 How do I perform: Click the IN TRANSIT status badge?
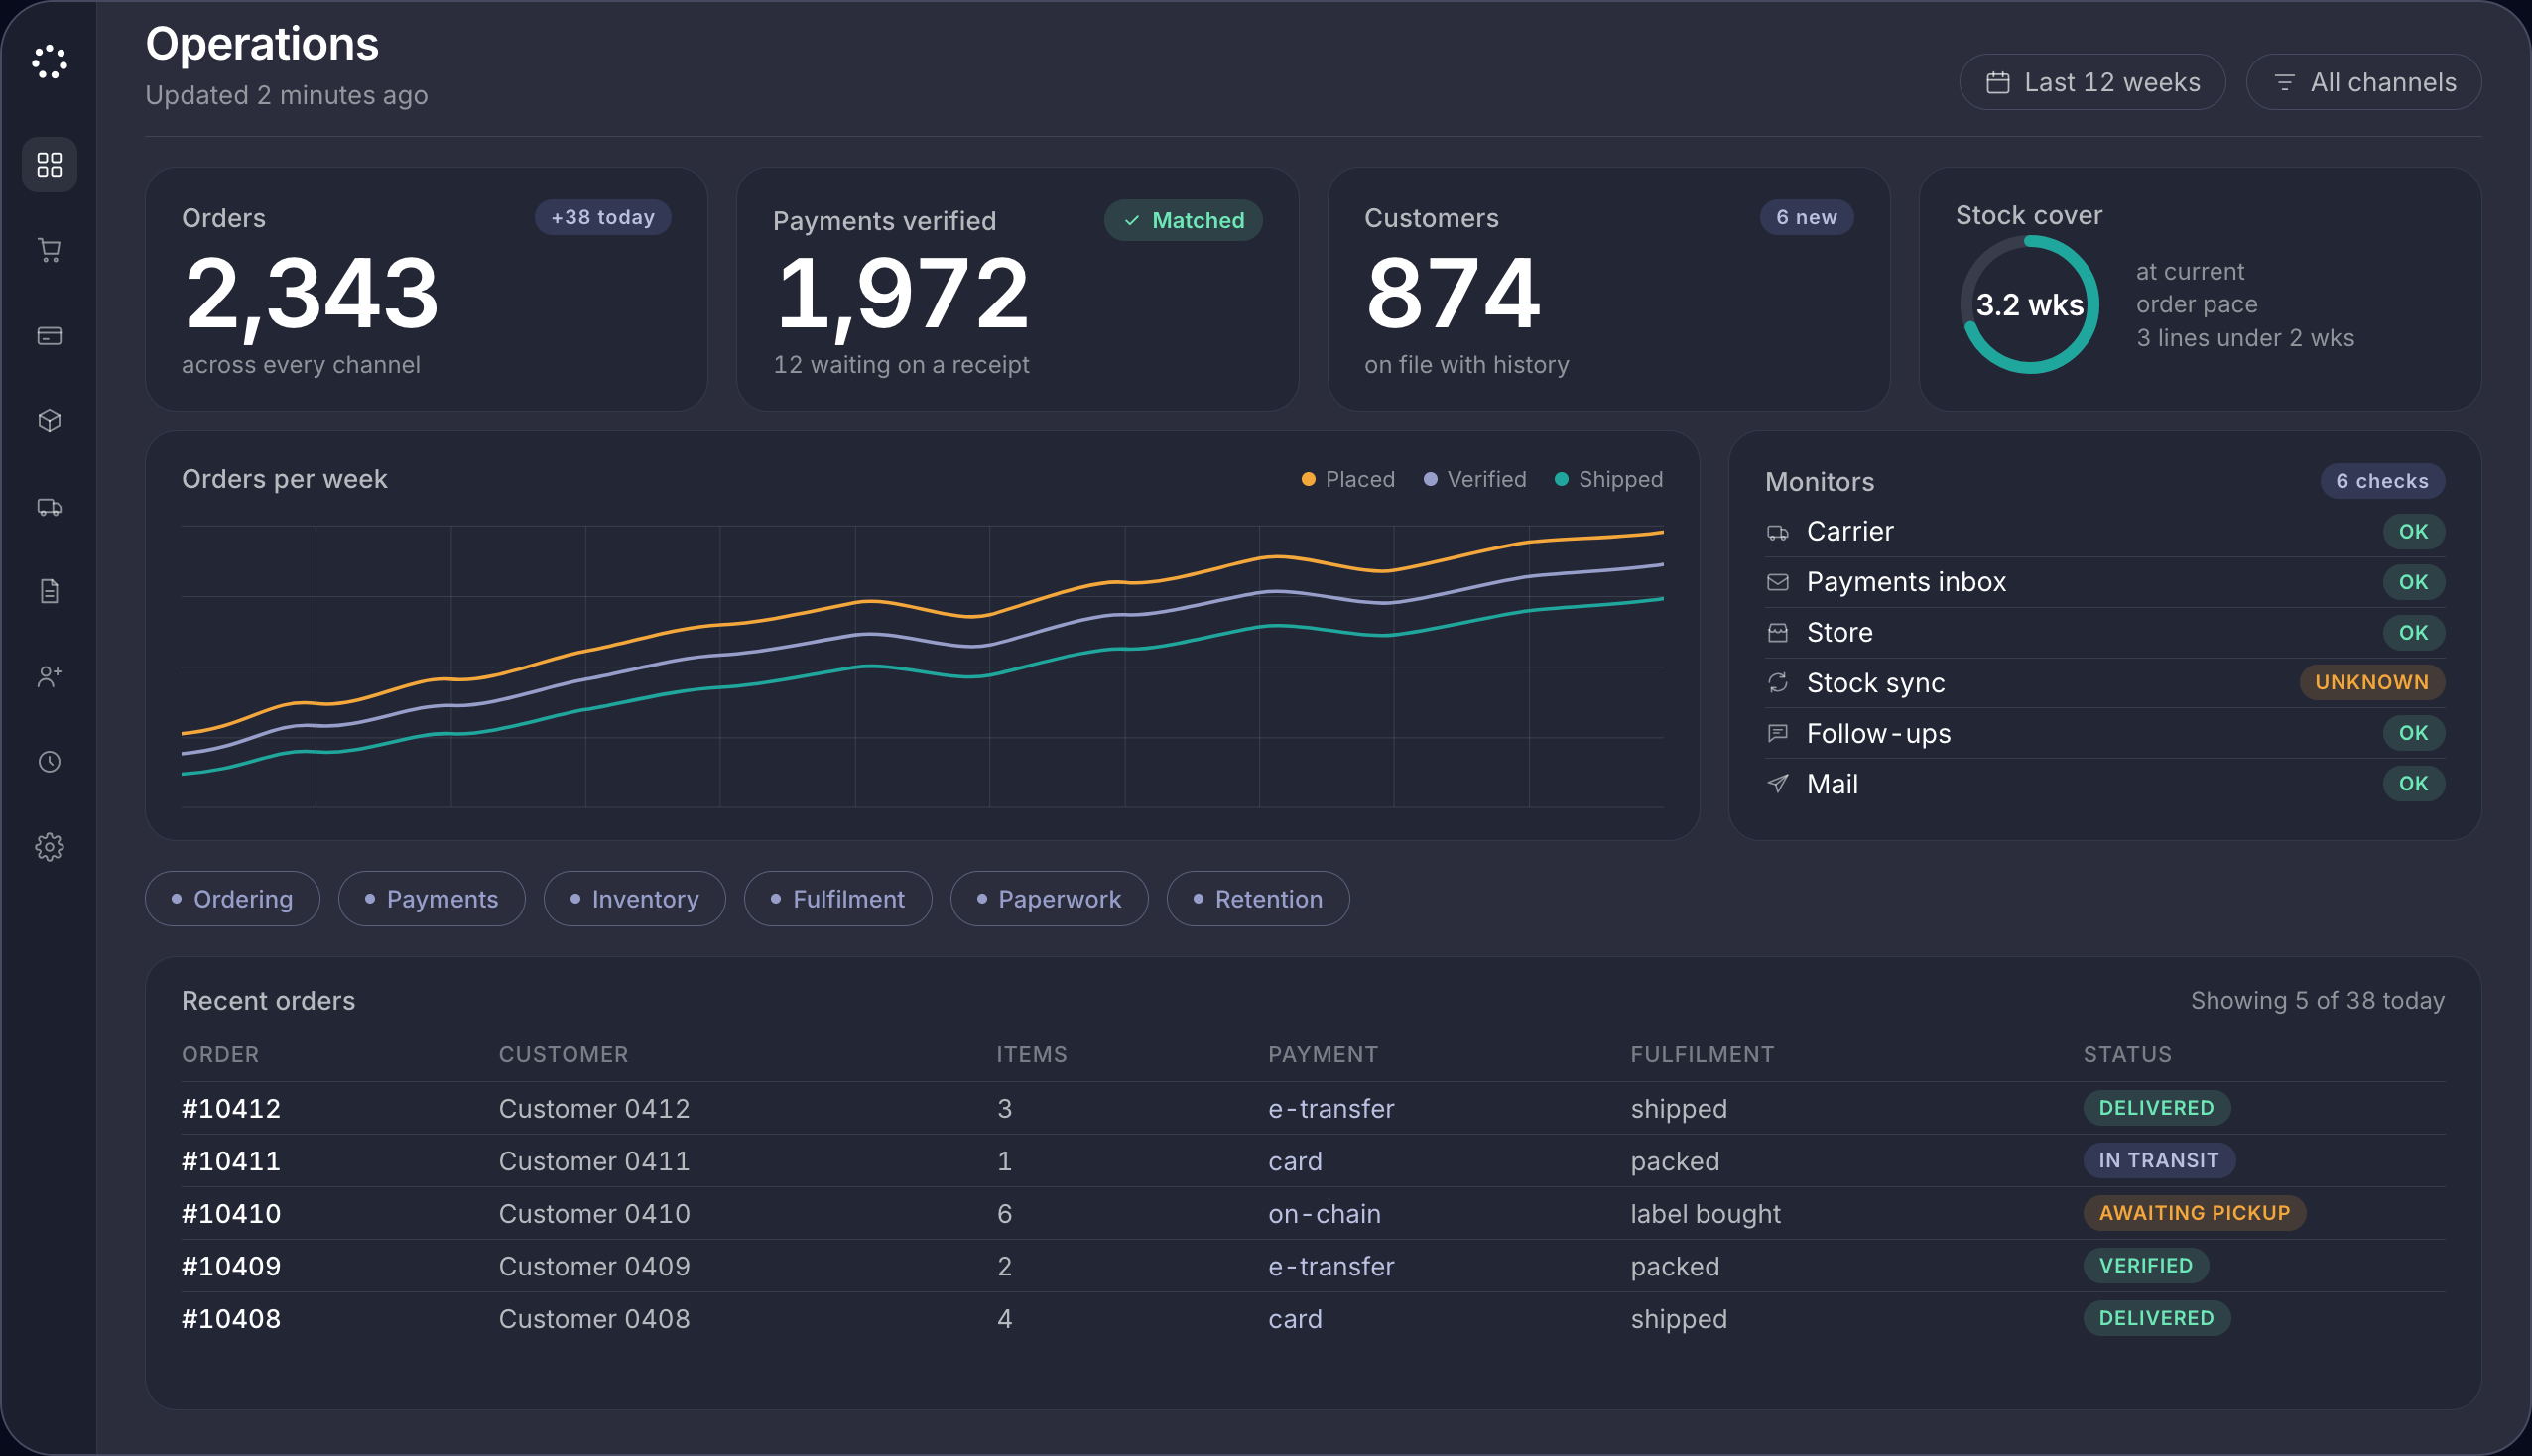2158,1160
